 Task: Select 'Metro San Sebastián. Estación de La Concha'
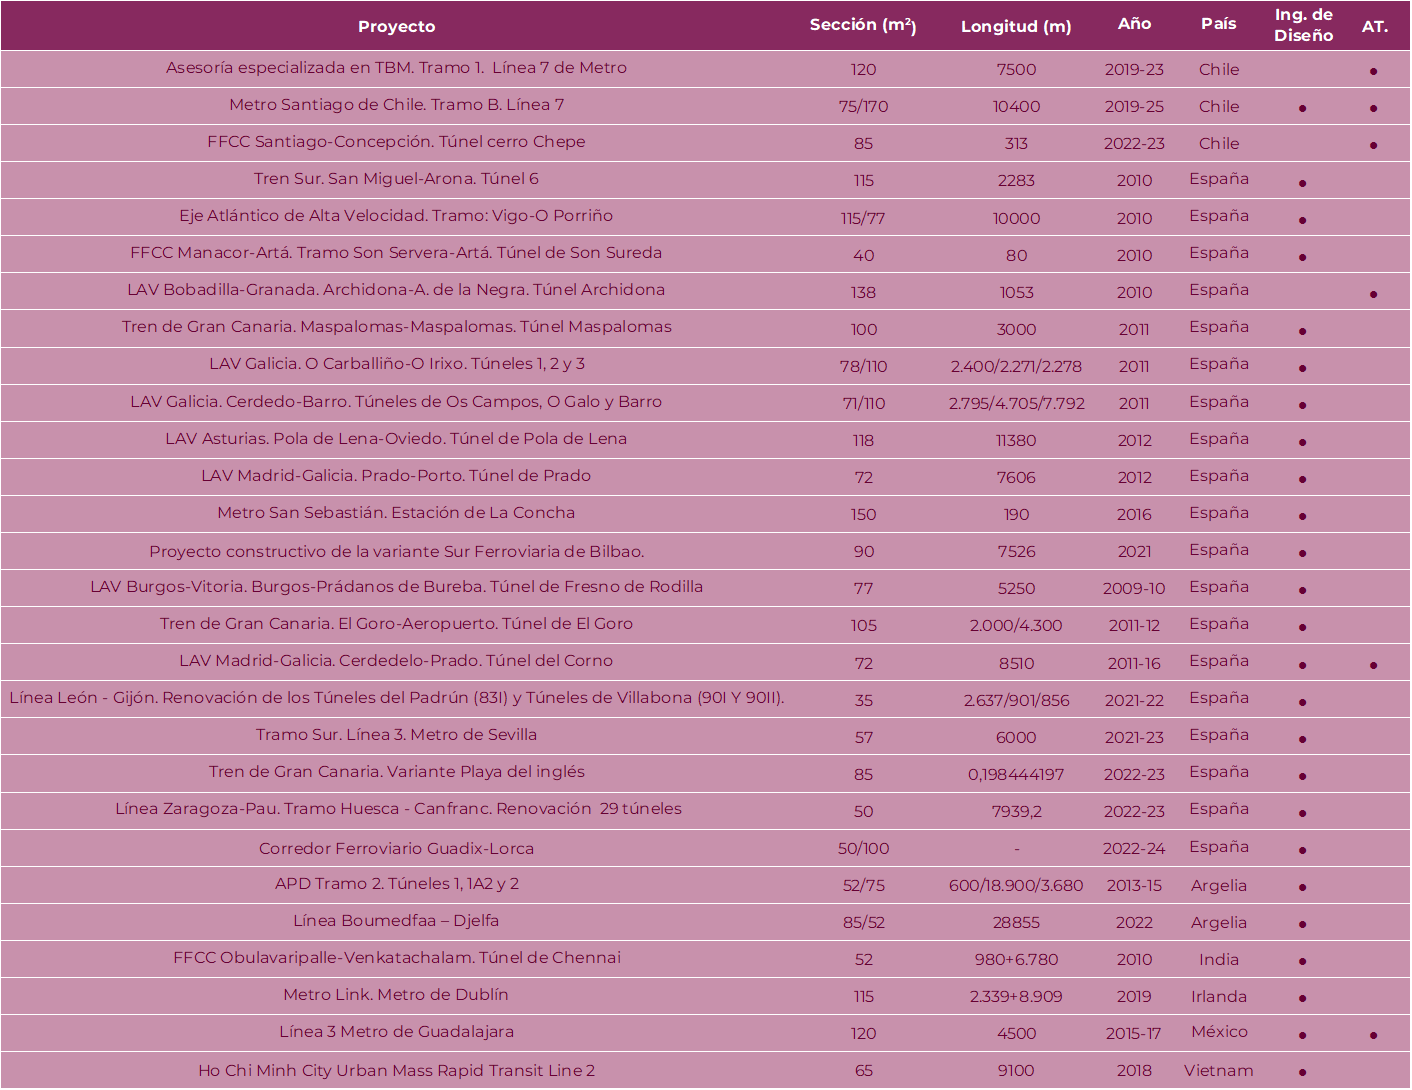coord(396,513)
